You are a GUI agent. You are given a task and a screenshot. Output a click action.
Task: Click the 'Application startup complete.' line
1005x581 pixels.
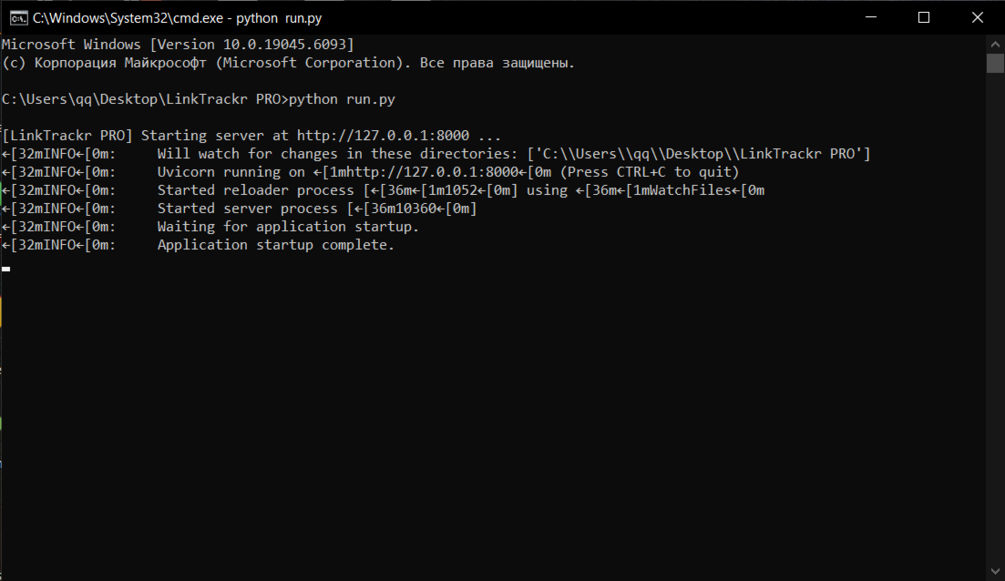pos(276,245)
